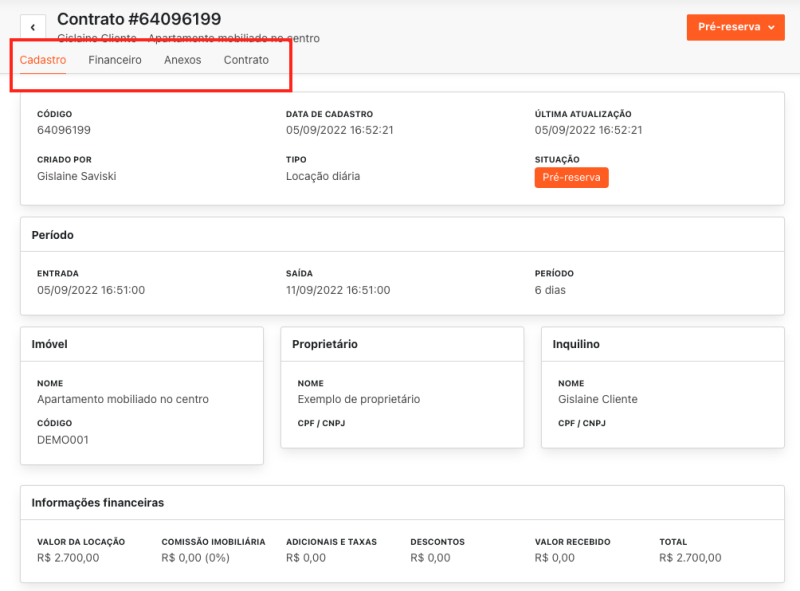Click the Informações financeiras section header
800x591 pixels.
pos(98,503)
